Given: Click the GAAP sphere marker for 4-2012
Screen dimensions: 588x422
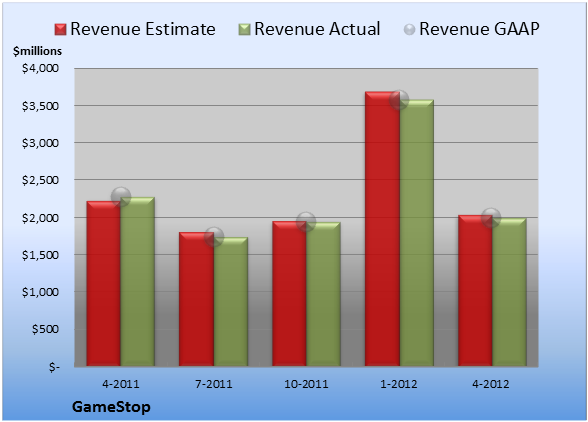Looking at the screenshot, I should [x=491, y=218].
